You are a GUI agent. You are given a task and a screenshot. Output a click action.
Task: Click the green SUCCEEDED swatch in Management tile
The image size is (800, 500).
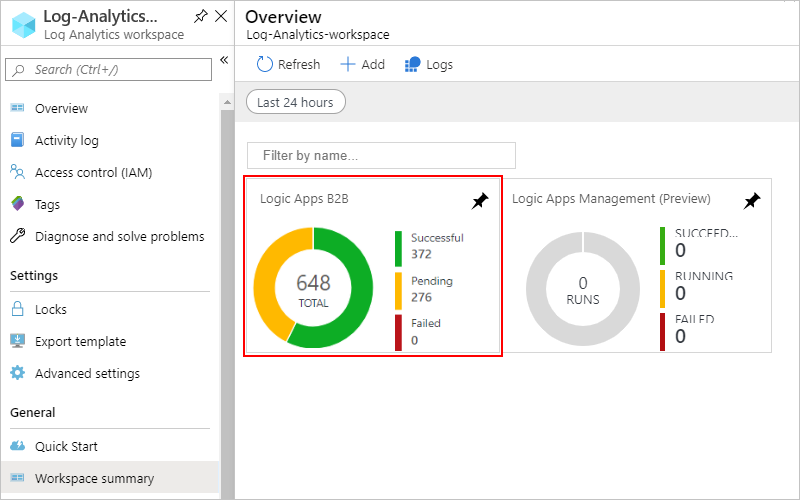pyautogui.click(x=662, y=246)
